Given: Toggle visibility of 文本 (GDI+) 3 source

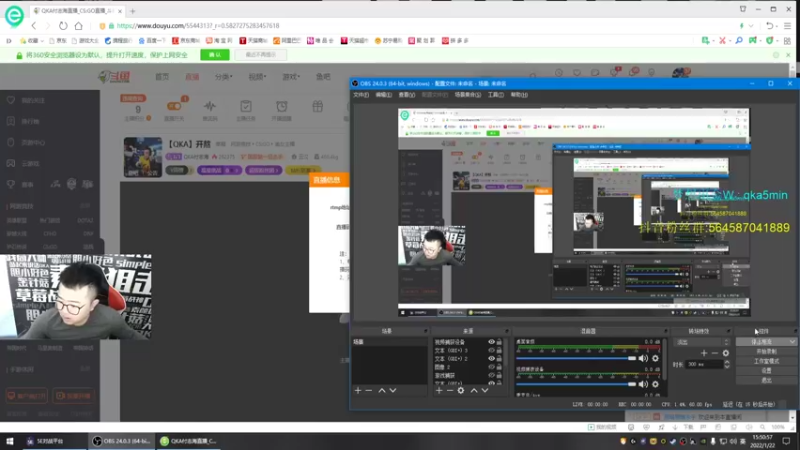Looking at the screenshot, I should pyautogui.click(x=491, y=351).
